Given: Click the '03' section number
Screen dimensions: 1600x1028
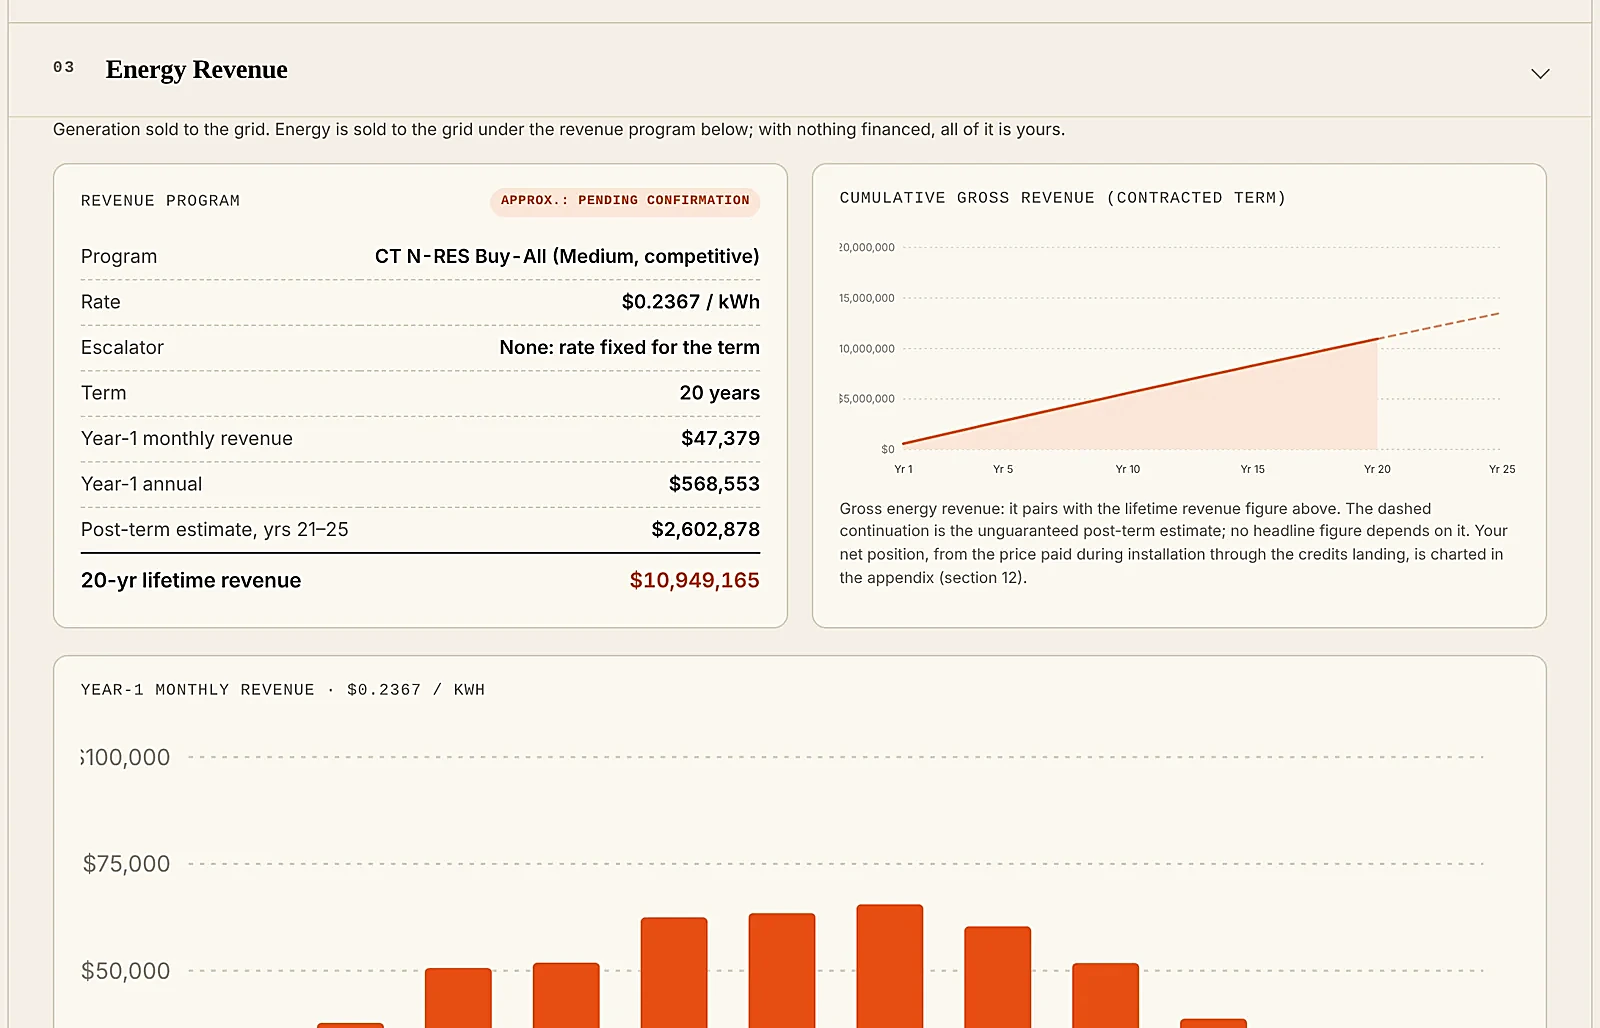Looking at the screenshot, I should pos(64,67).
